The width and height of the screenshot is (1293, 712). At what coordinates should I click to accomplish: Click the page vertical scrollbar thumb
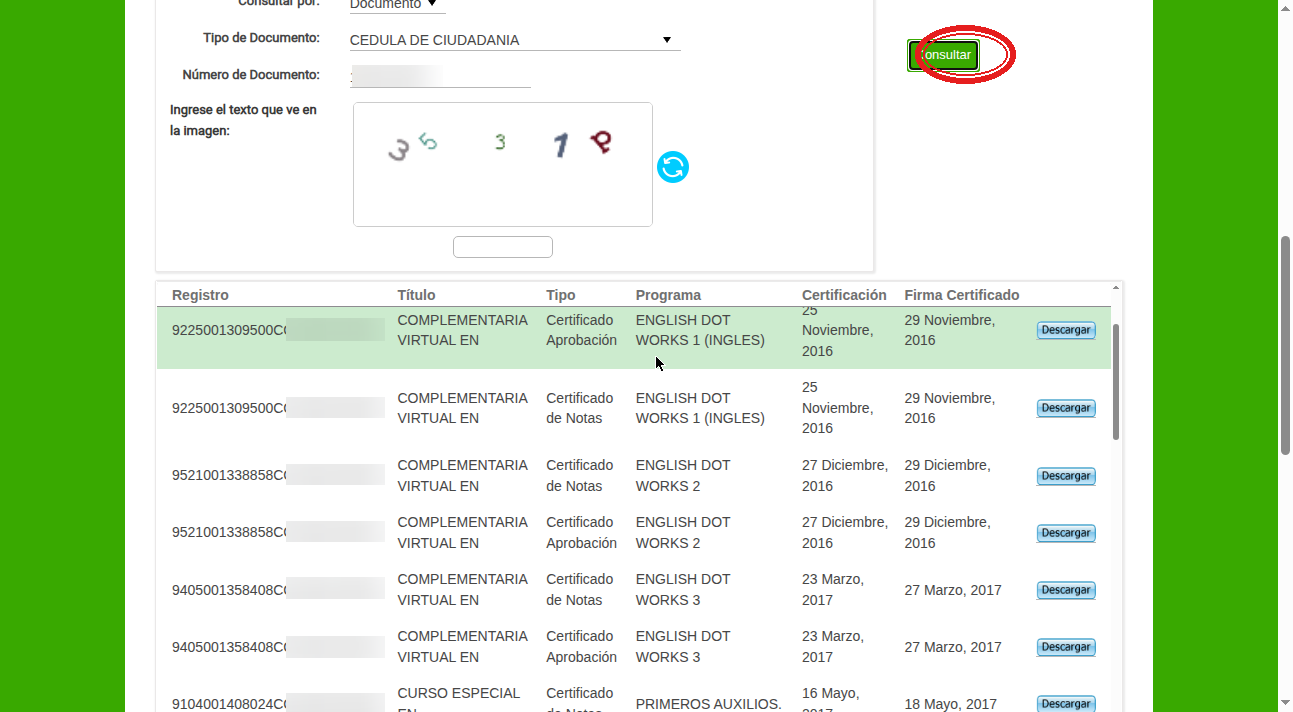pos(1286,345)
